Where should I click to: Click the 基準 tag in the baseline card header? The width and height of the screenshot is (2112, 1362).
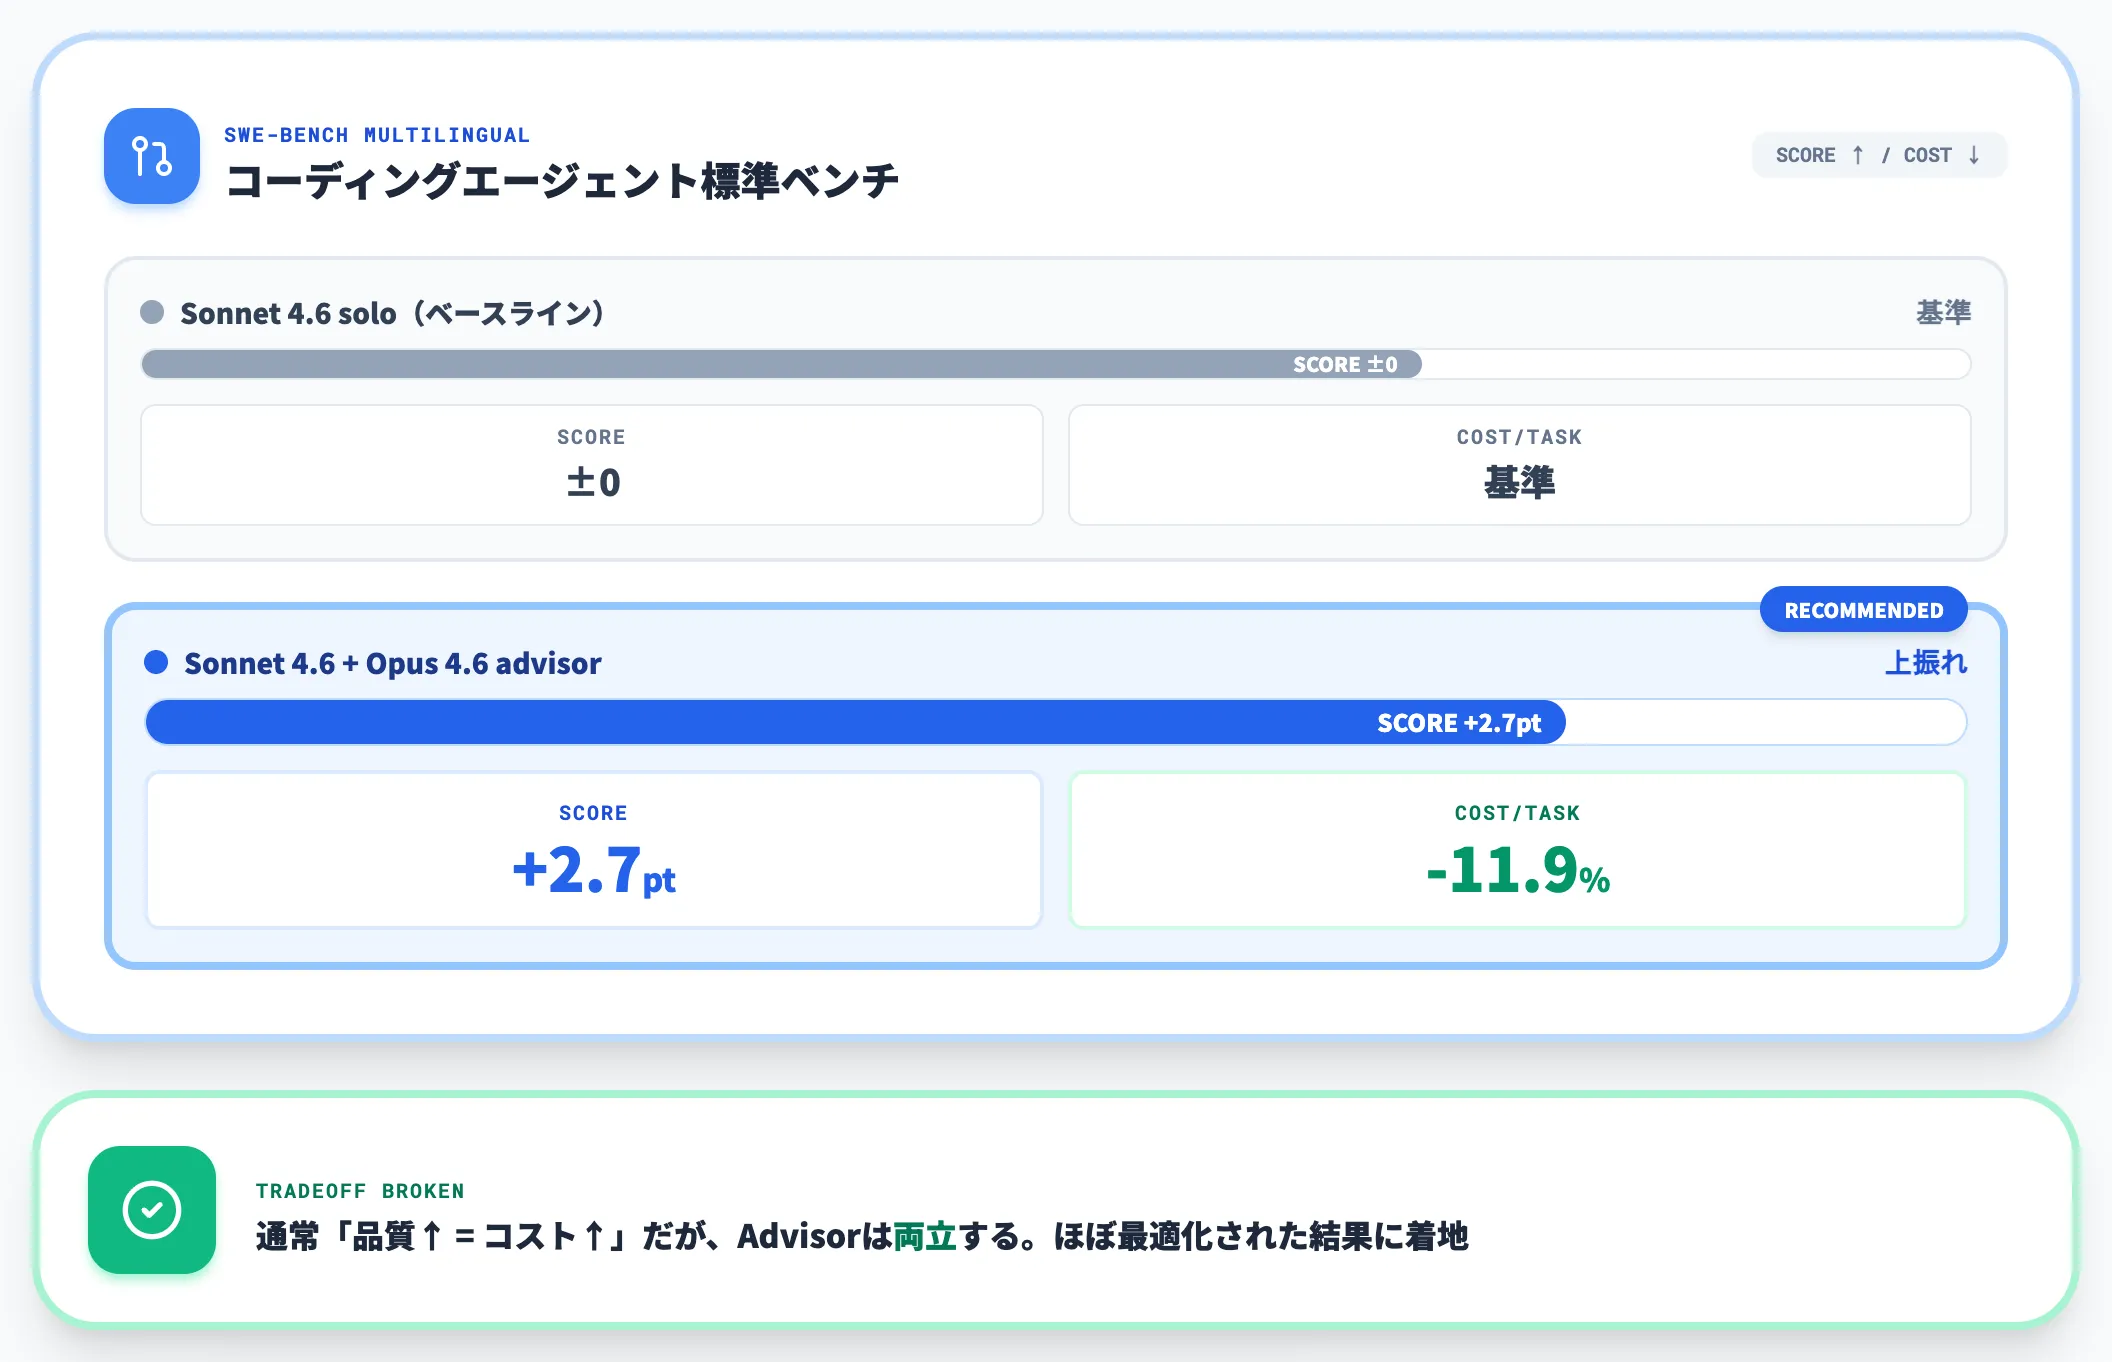pos(1943,313)
